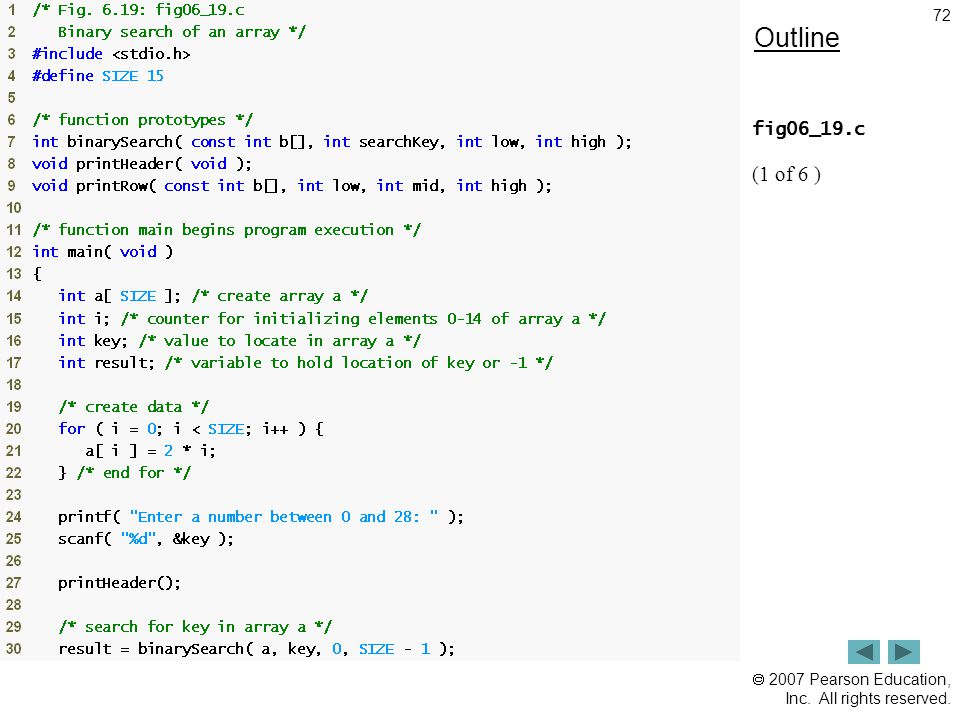Click "int main( void )" declaration
This screenshot has height=720, width=960.
[x=103, y=252]
